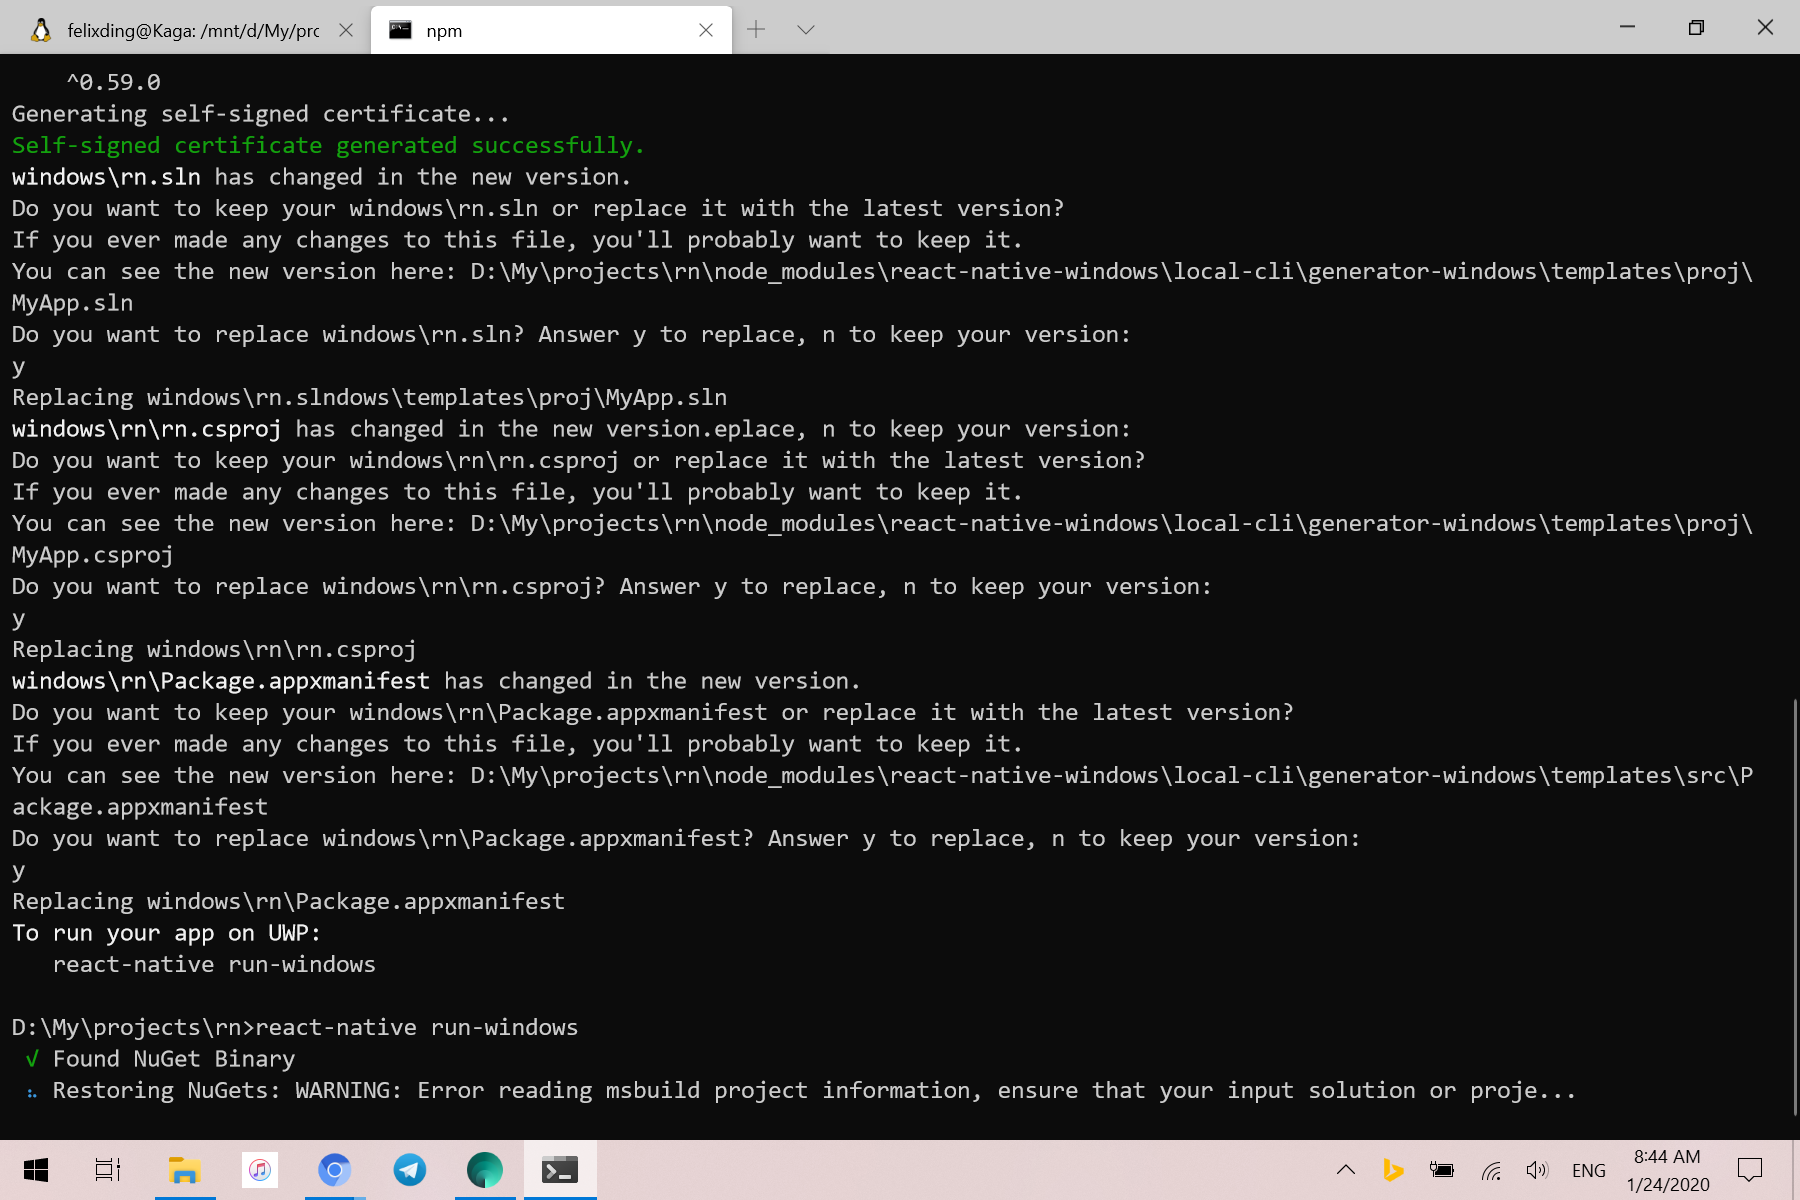Expand hidden icons in the system tray
Screen dimensions: 1800x1200
coord(1345,1169)
